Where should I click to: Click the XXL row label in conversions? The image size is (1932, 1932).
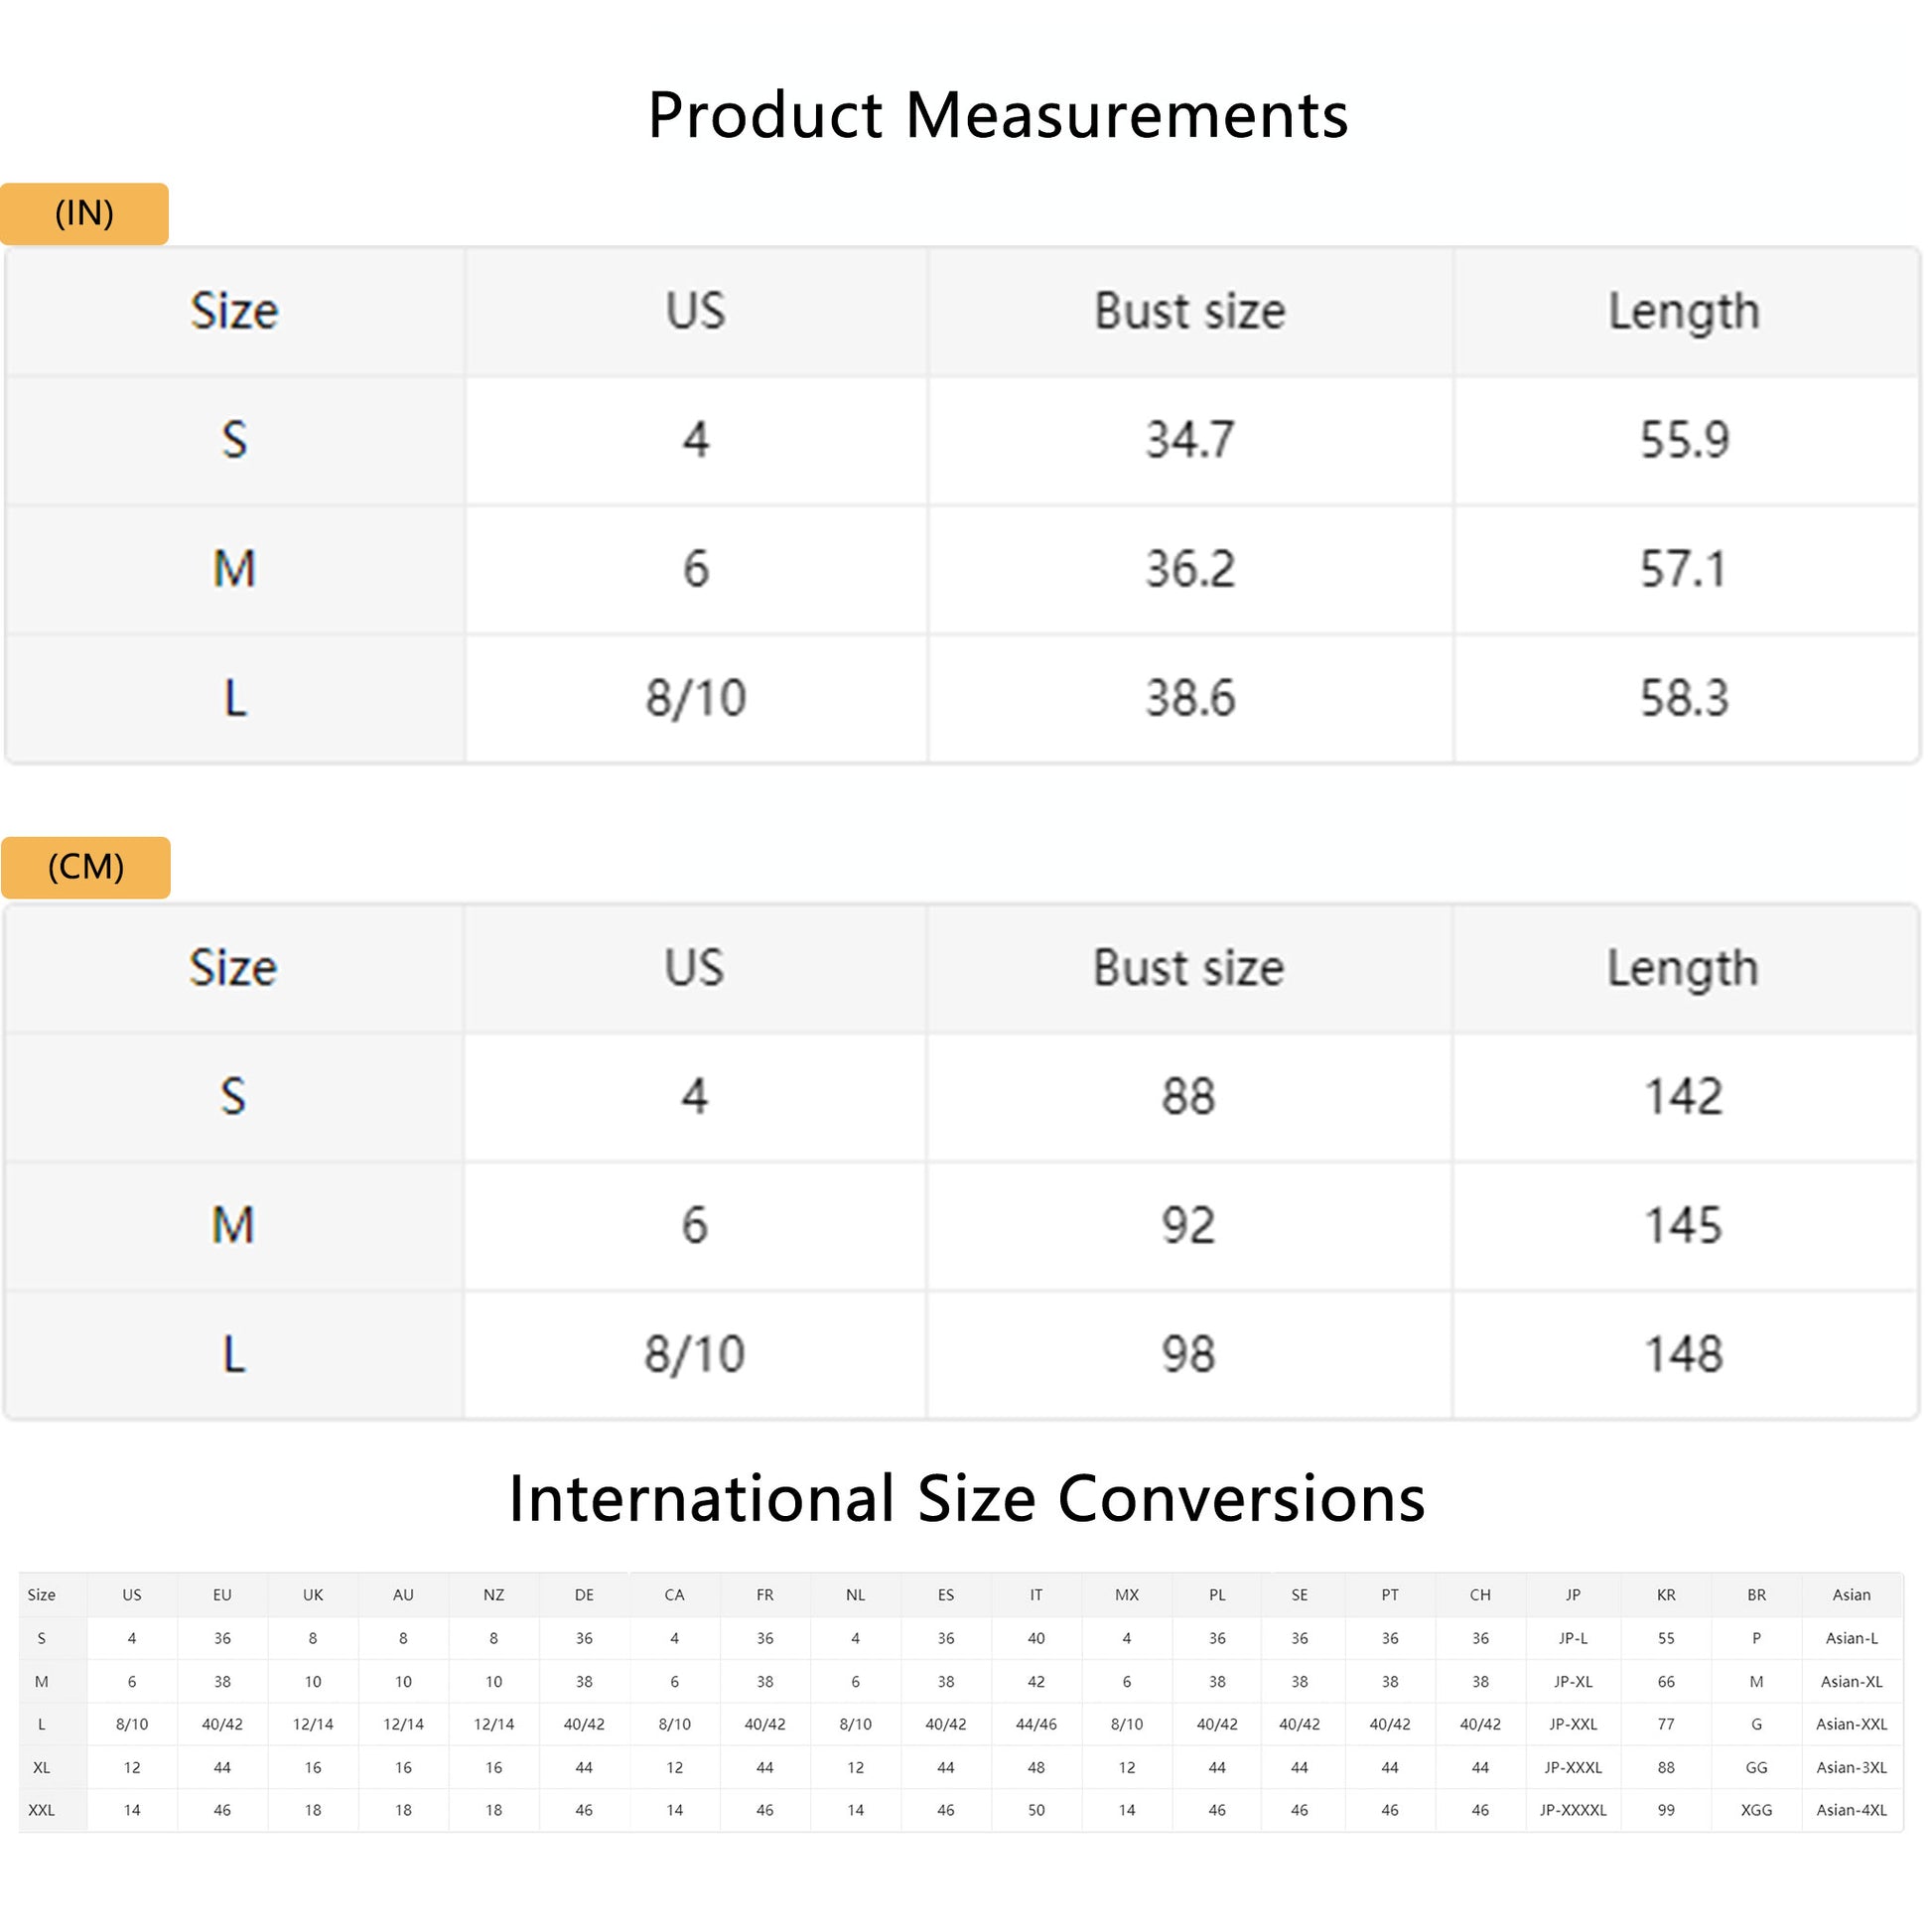pyautogui.click(x=41, y=1810)
